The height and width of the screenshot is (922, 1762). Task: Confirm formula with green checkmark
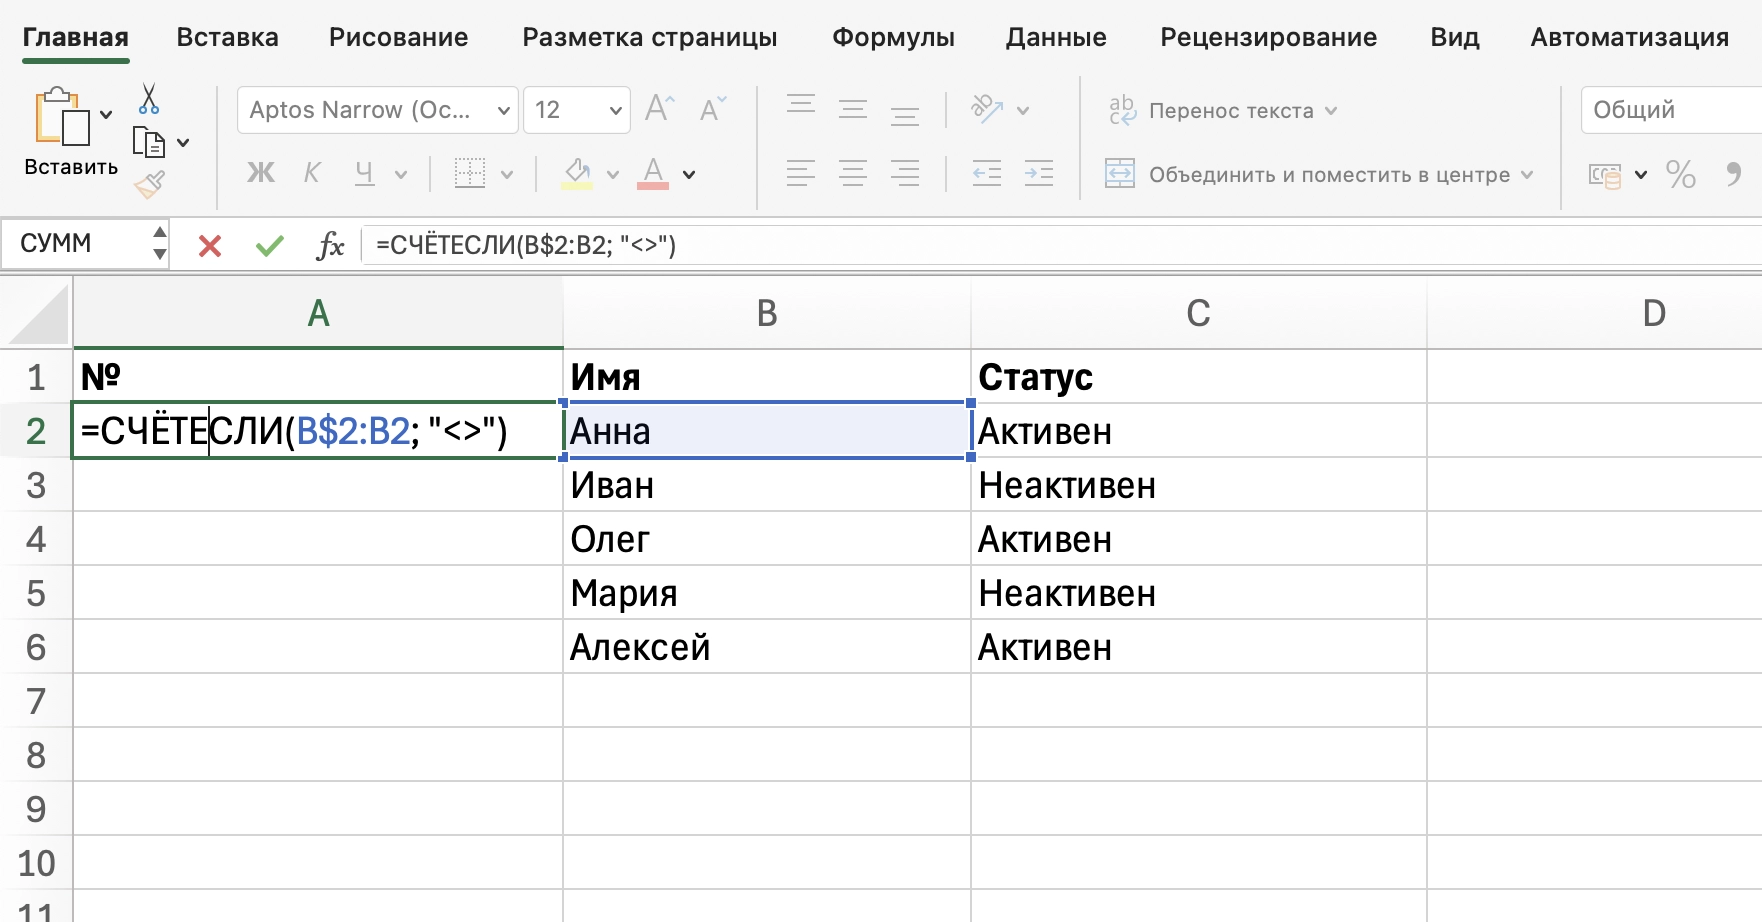point(269,245)
